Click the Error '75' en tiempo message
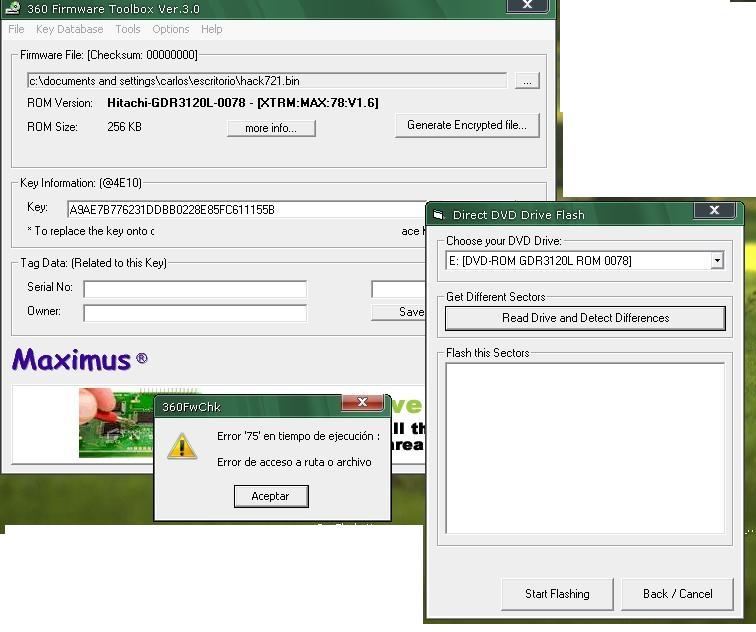756x632 pixels. [298, 436]
